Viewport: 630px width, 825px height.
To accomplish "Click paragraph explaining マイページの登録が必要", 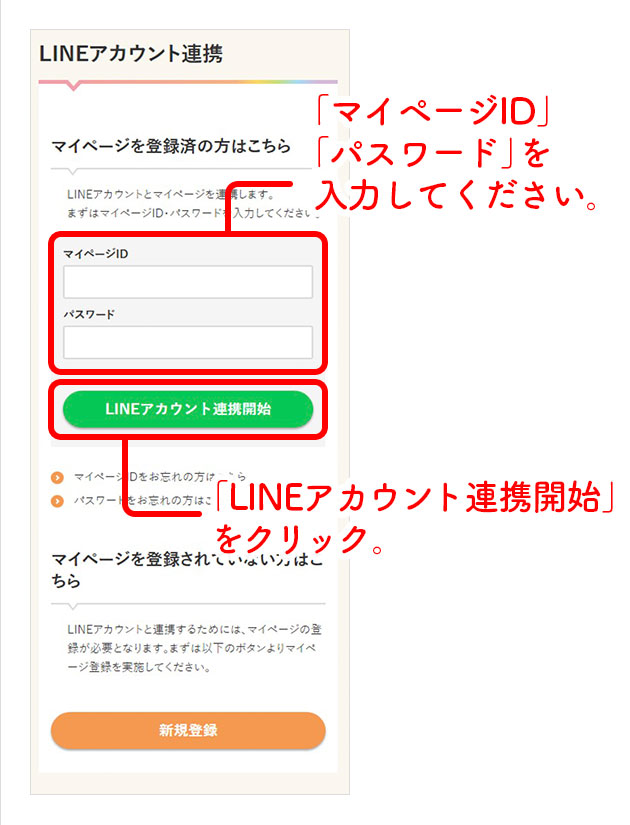I will 194,648.
